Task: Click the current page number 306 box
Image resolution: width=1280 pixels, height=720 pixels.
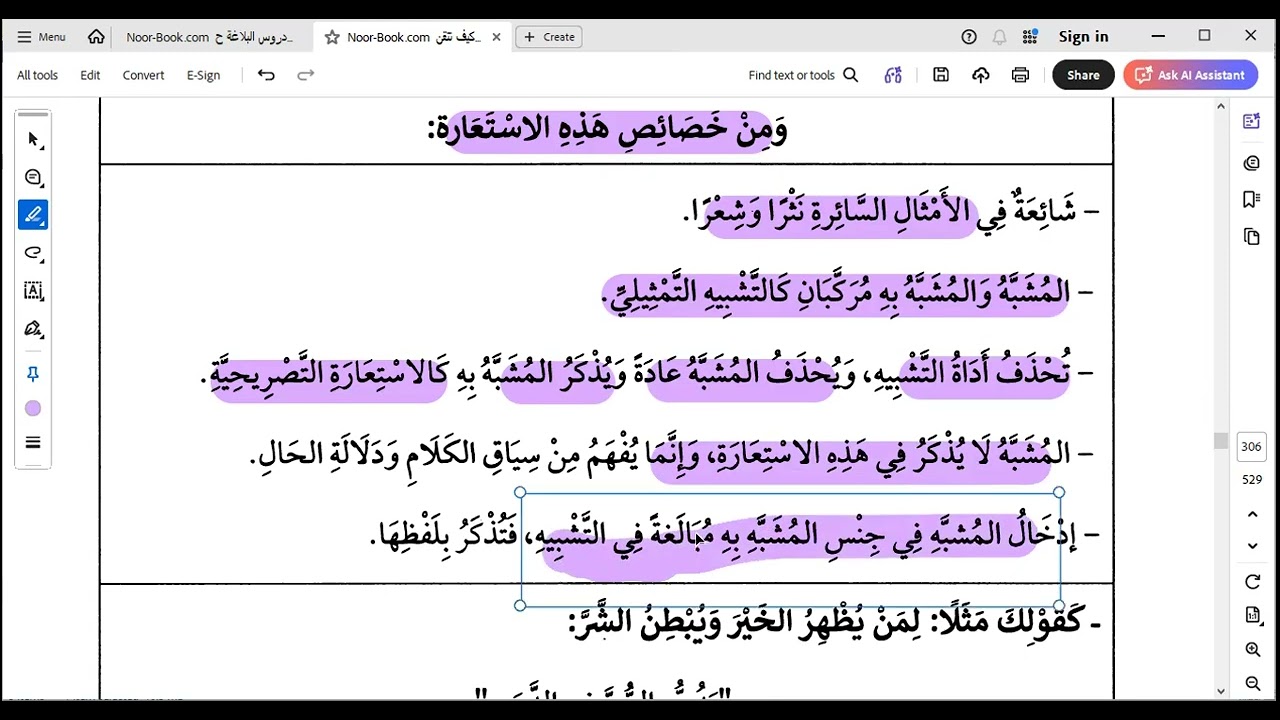Action: [x=1252, y=447]
